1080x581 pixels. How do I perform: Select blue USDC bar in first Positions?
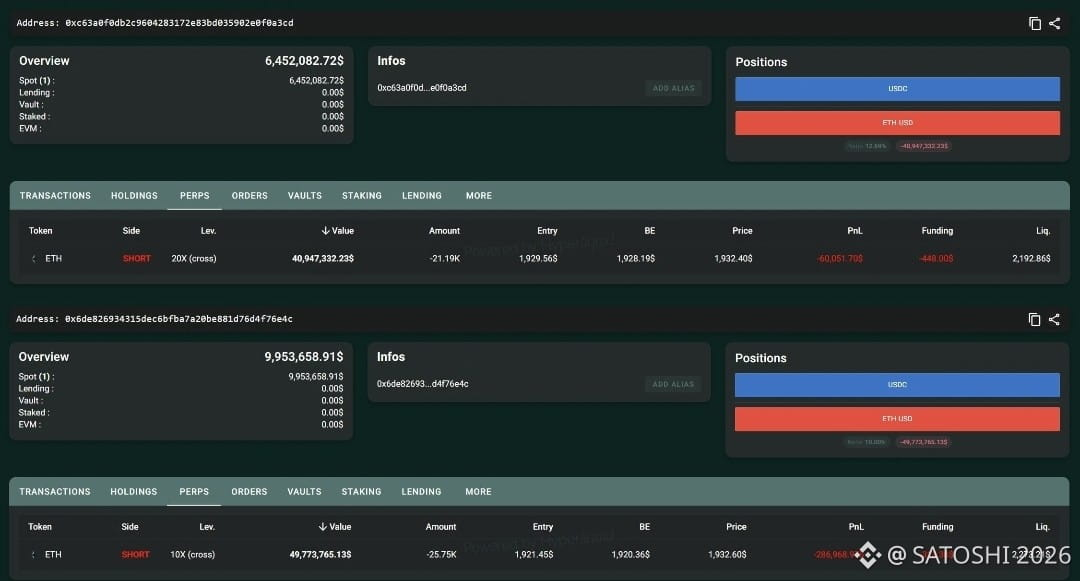pyautogui.click(x=897, y=89)
